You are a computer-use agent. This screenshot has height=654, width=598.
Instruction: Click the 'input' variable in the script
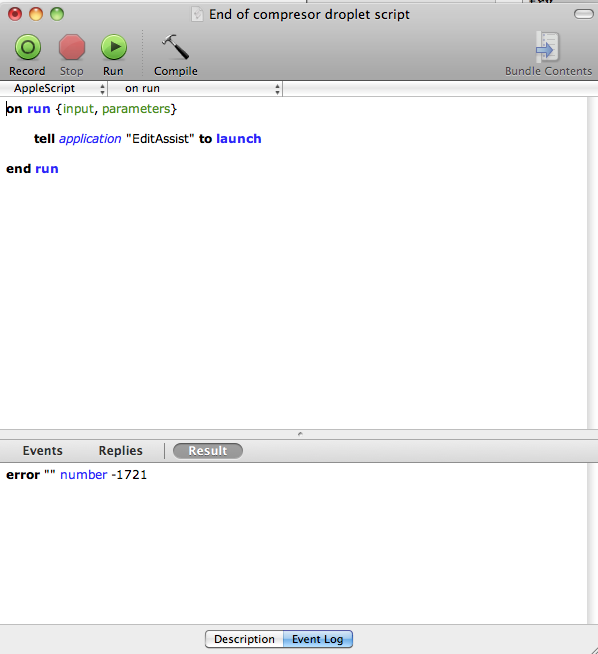78,109
